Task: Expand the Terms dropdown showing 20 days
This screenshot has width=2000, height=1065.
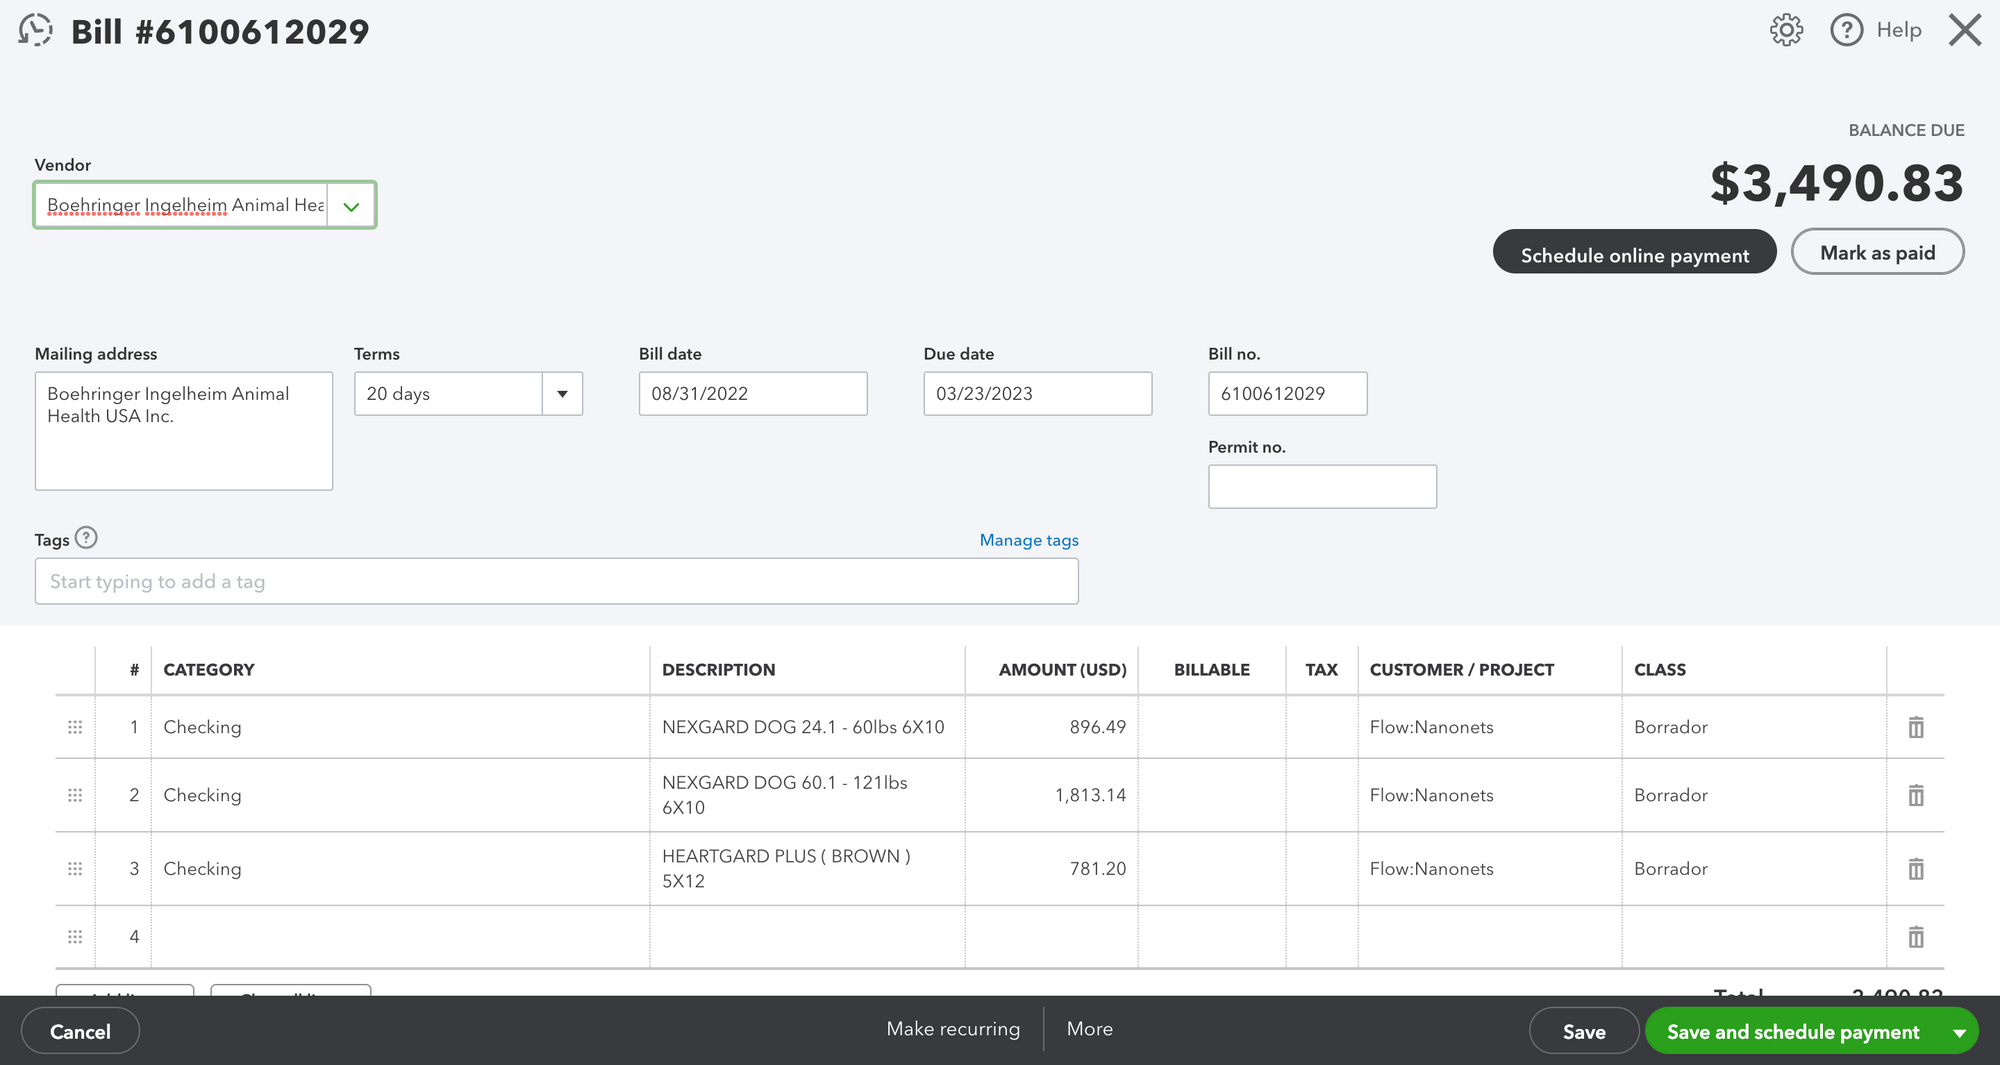Action: 562,393
